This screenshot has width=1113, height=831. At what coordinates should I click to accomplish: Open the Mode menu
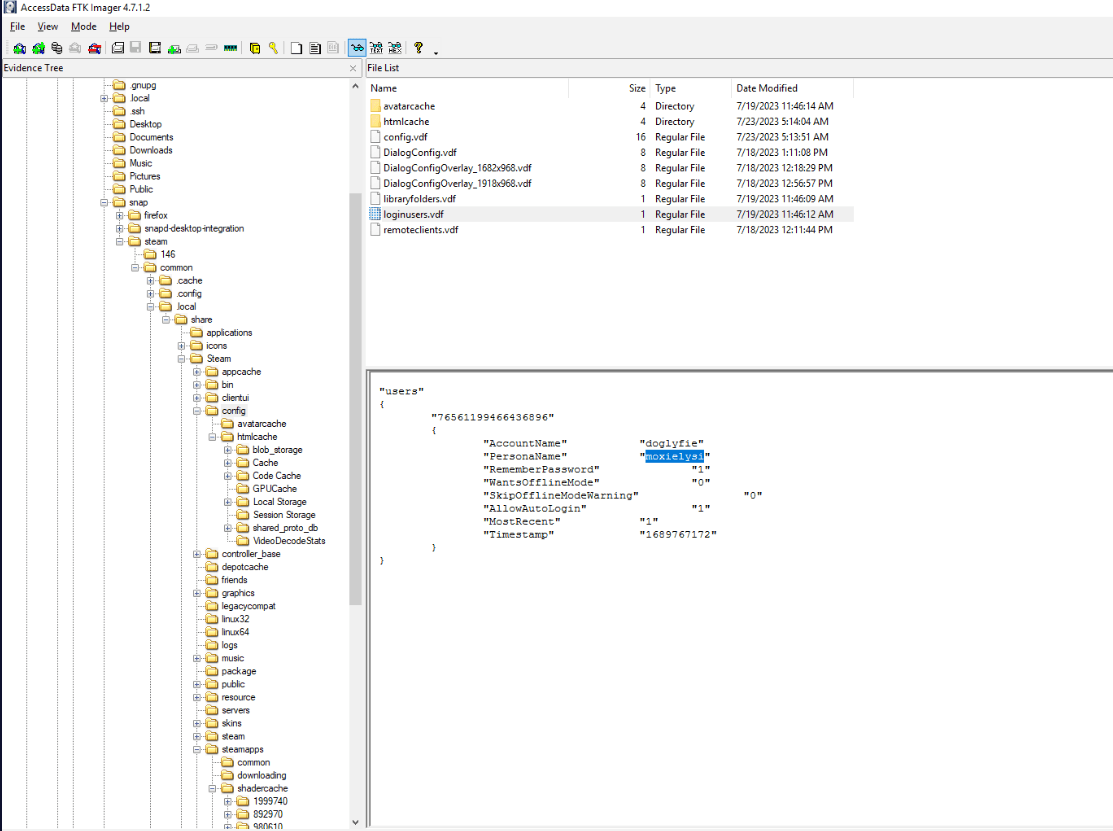tap(84, 26)
